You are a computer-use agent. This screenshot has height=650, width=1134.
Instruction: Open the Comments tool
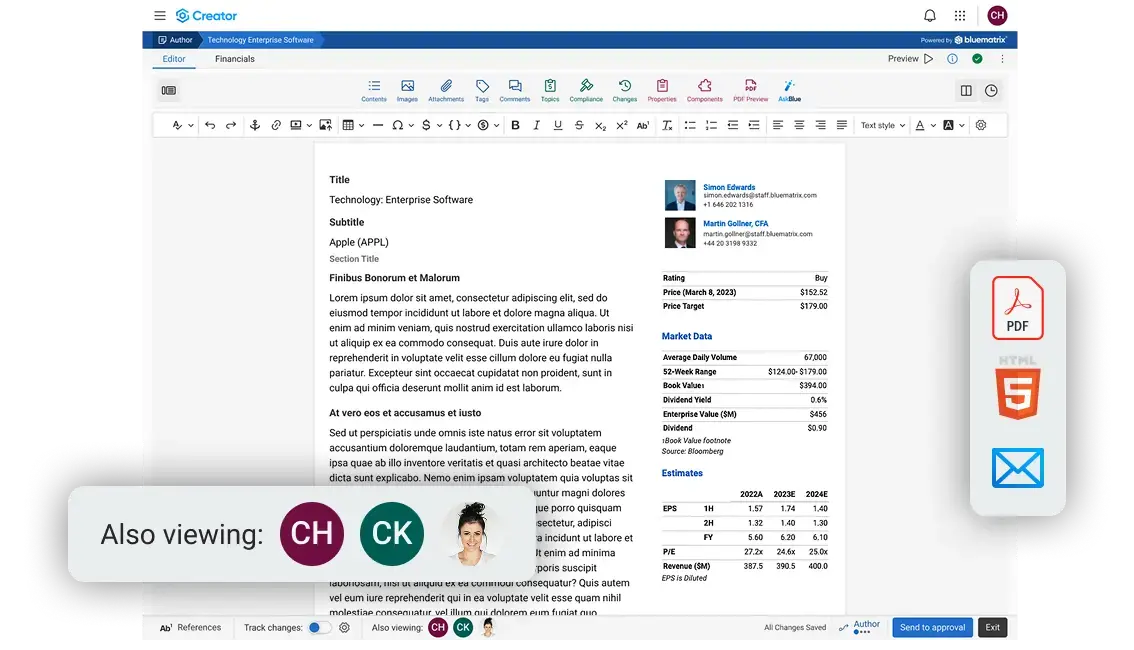[x=514, y=90]
